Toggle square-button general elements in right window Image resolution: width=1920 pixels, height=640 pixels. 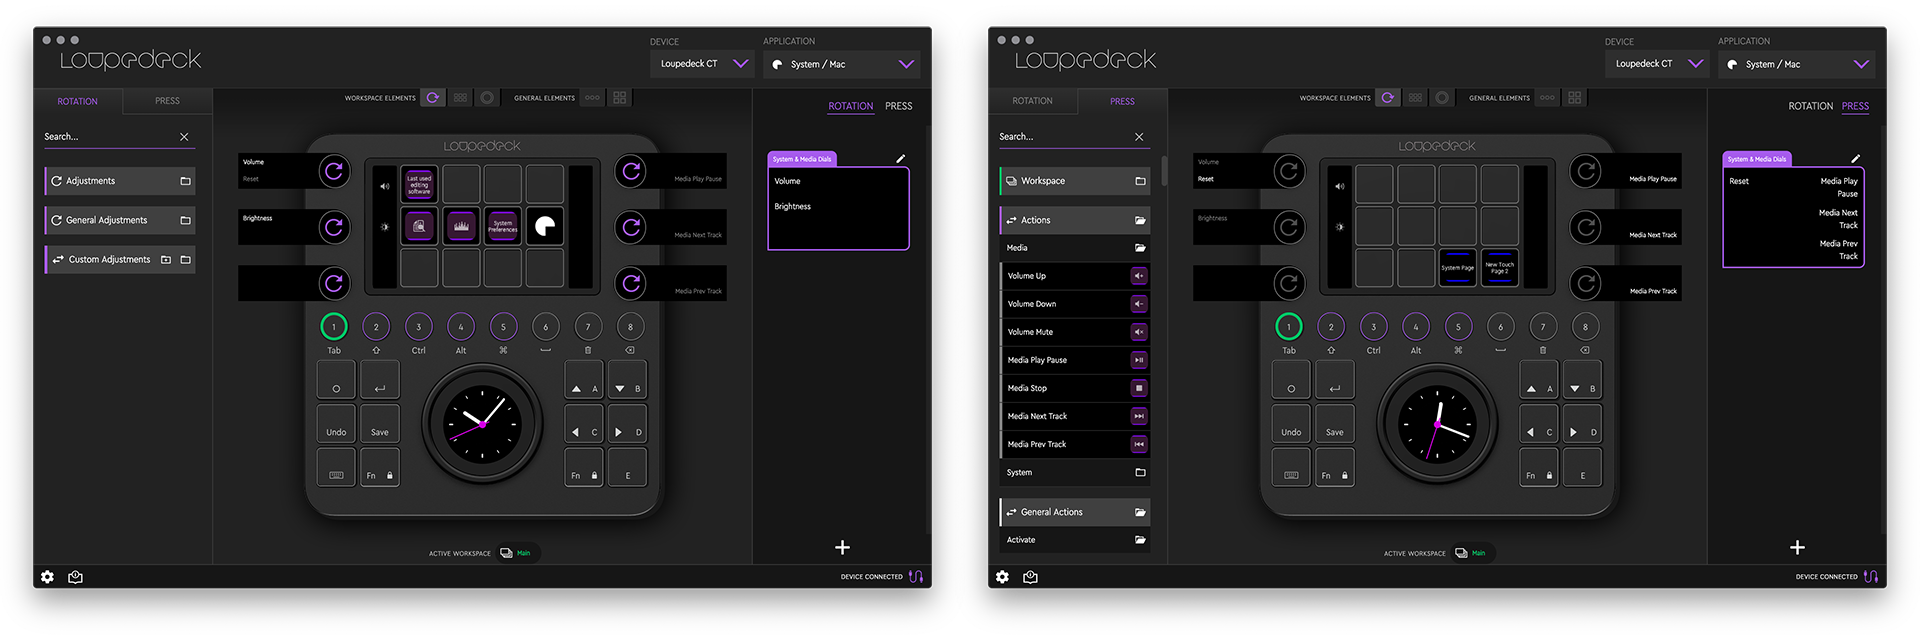(x=1575, y=97)
